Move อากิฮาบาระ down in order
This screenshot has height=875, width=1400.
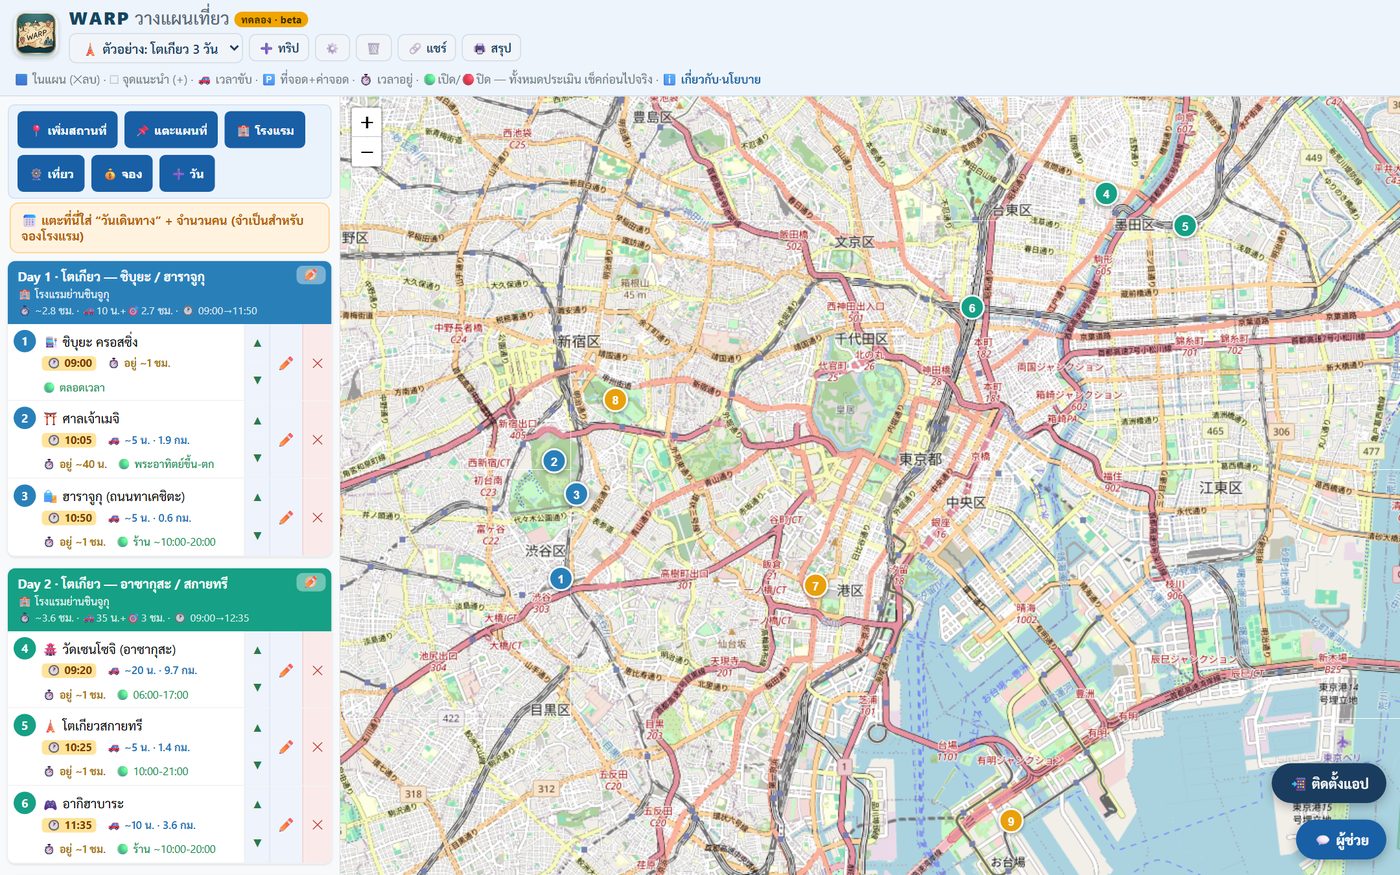257,842
